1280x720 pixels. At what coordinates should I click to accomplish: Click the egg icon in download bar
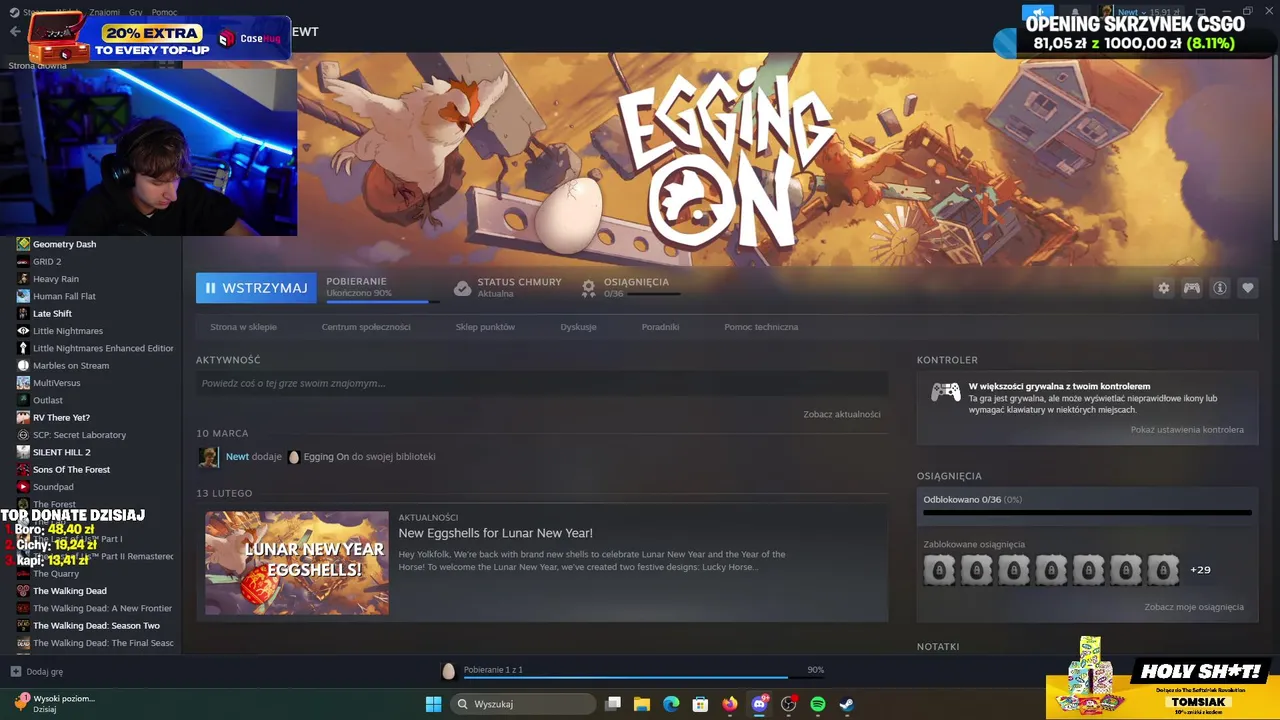click(x=448, y=671)
